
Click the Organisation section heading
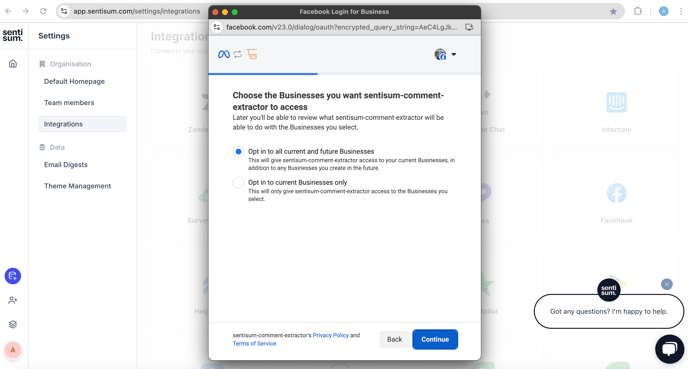pos(65,64)
